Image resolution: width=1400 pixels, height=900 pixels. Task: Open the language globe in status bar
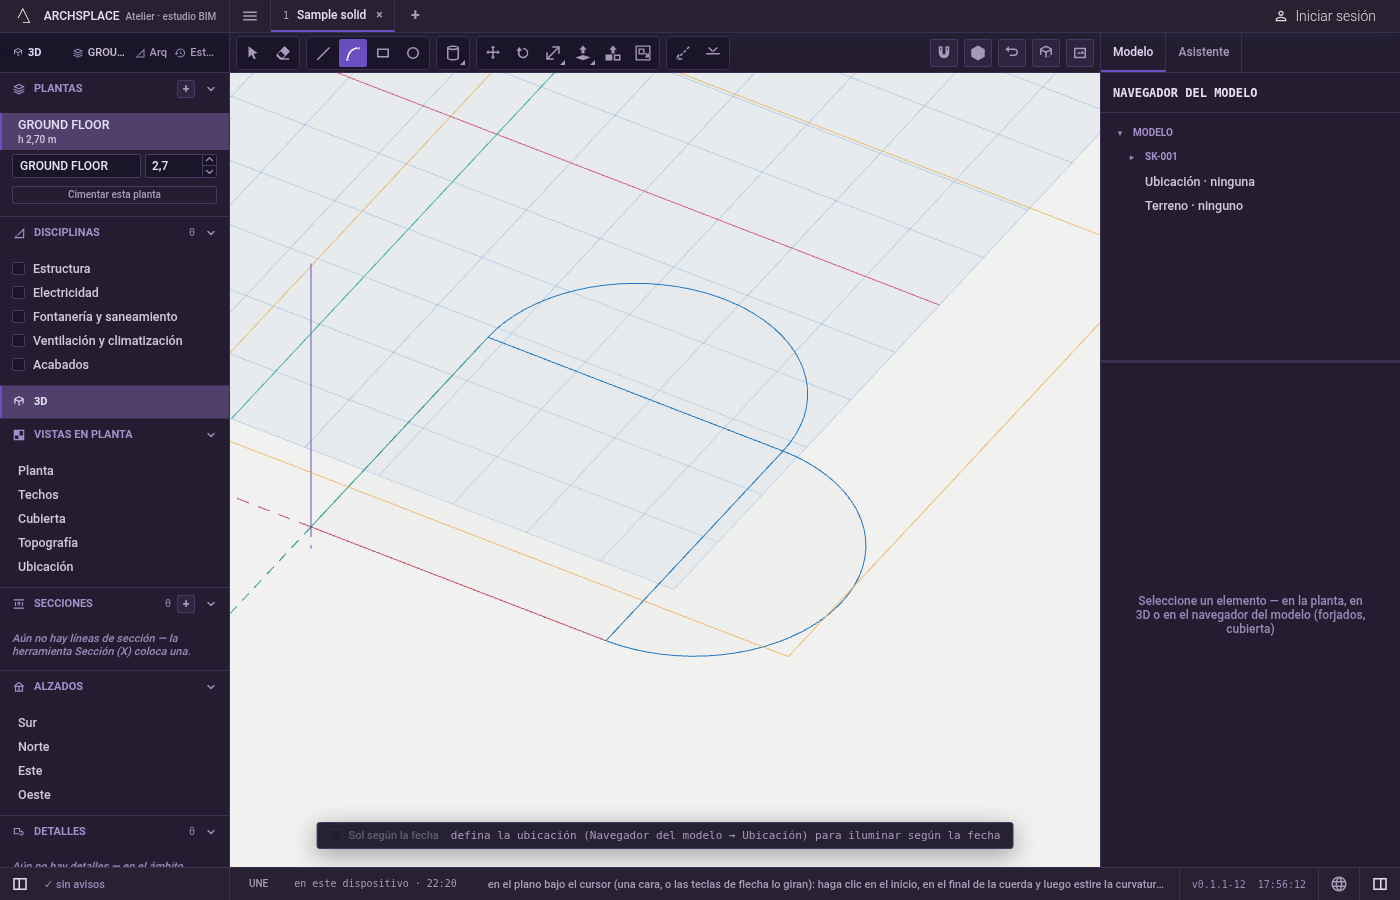click(1339, 884)
